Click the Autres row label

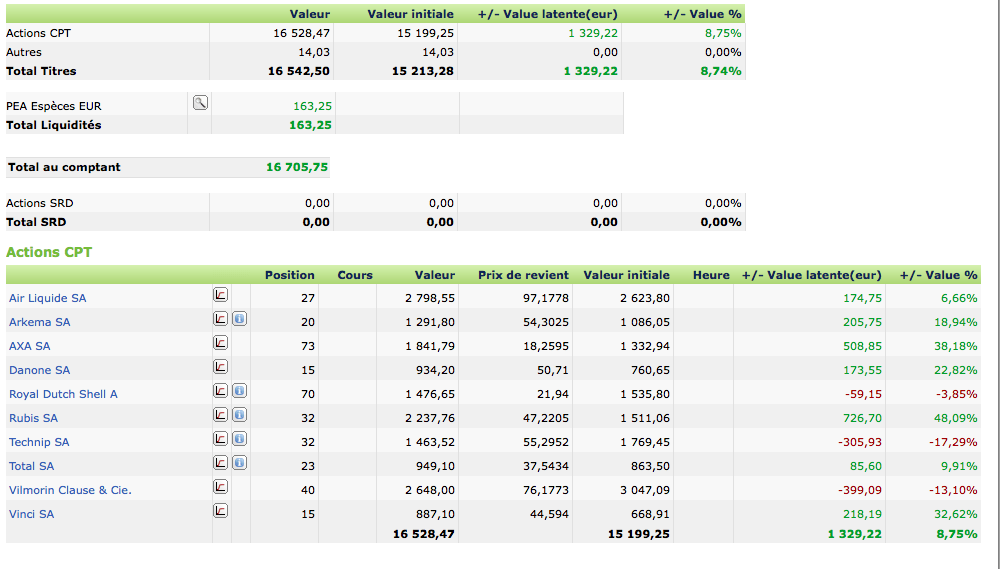tap(24, 52)
